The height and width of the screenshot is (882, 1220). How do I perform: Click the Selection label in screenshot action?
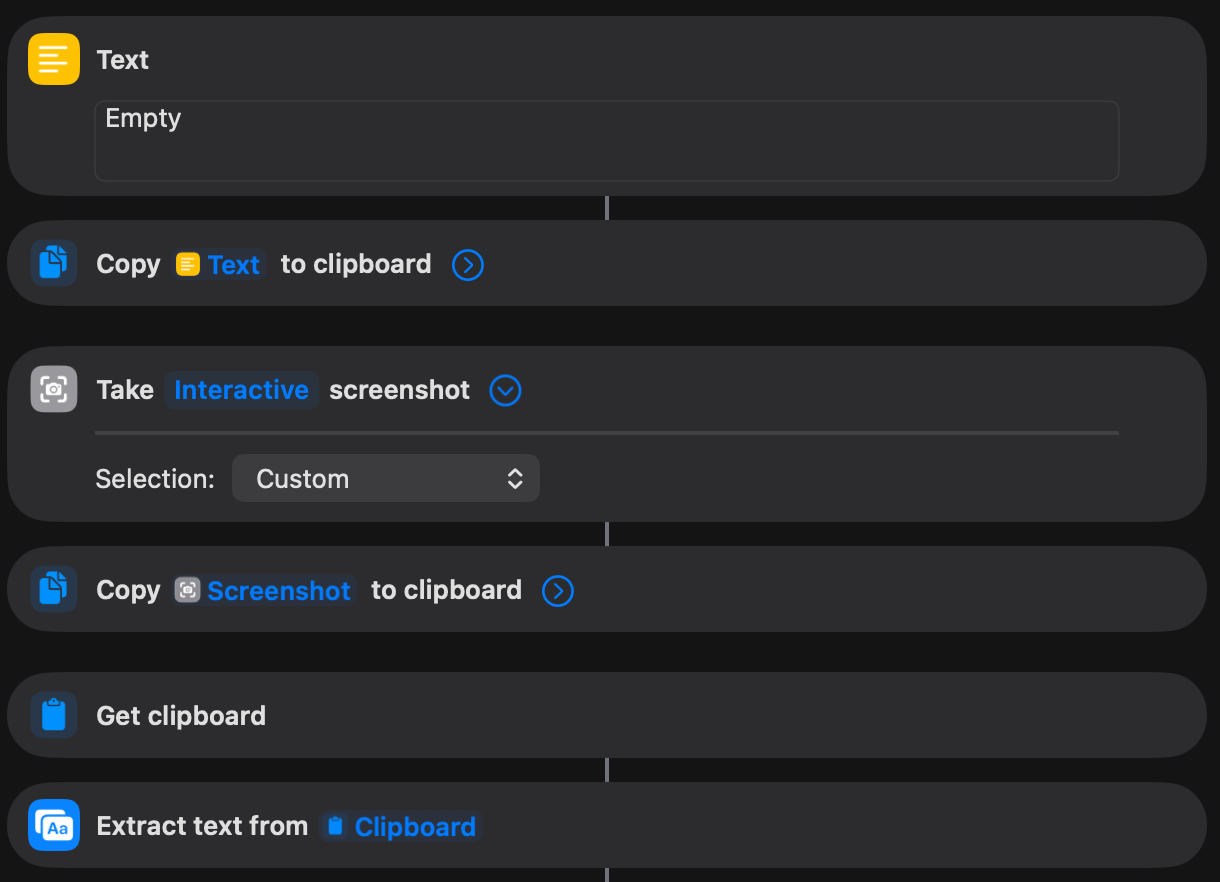click(x=155, y=479)
